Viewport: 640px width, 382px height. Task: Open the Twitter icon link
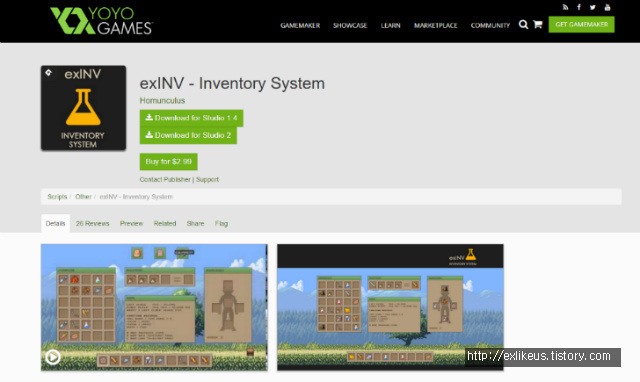pos(593,7)
